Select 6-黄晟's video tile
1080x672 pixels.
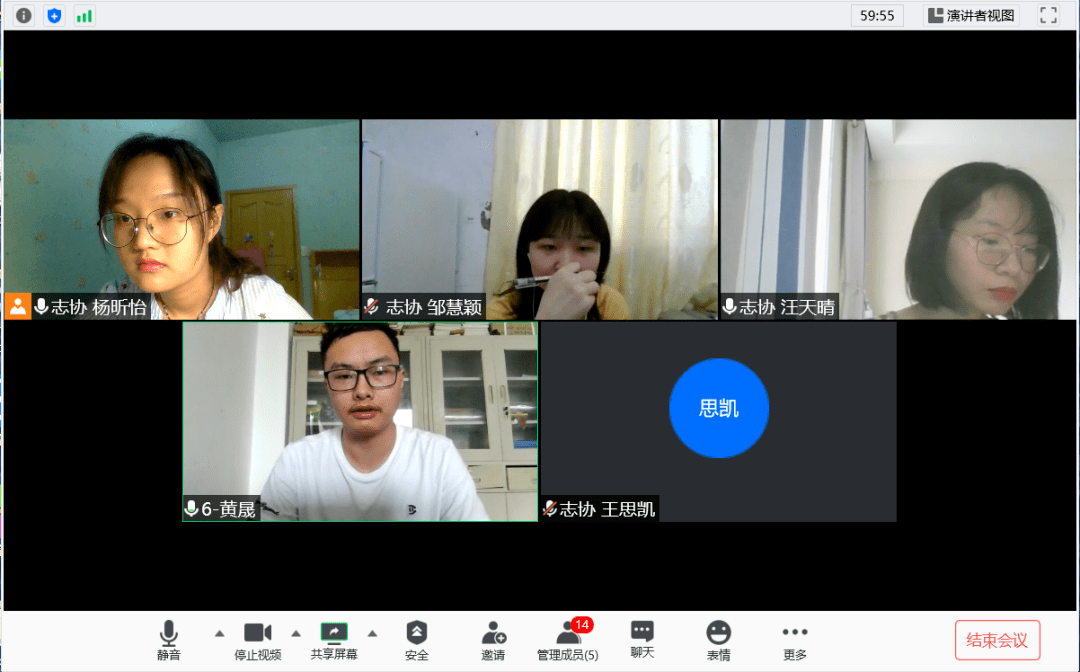360,422
